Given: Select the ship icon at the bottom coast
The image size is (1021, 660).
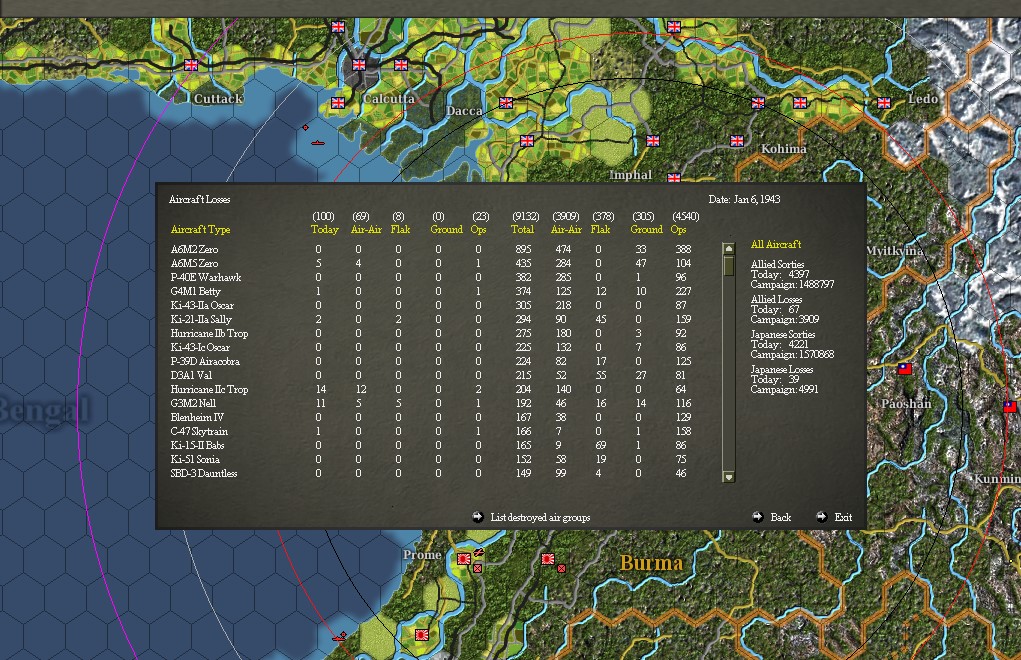Looking at the screenshot, I should (x=339, y=637).
